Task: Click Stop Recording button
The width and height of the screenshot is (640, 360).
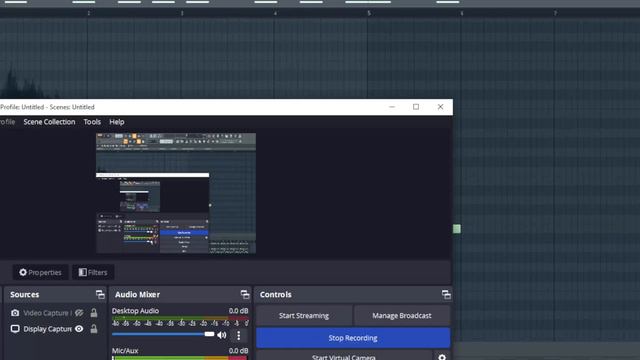Action: coord(353,338)
